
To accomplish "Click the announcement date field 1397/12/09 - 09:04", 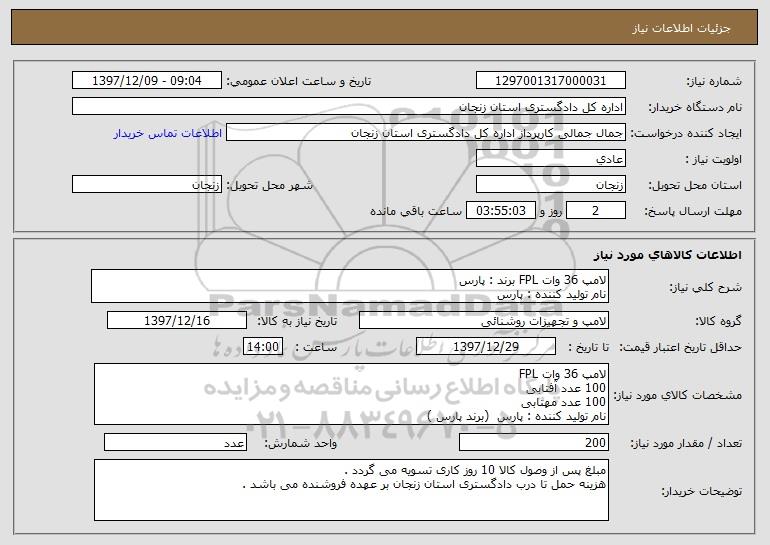I will tap(147, 81).
